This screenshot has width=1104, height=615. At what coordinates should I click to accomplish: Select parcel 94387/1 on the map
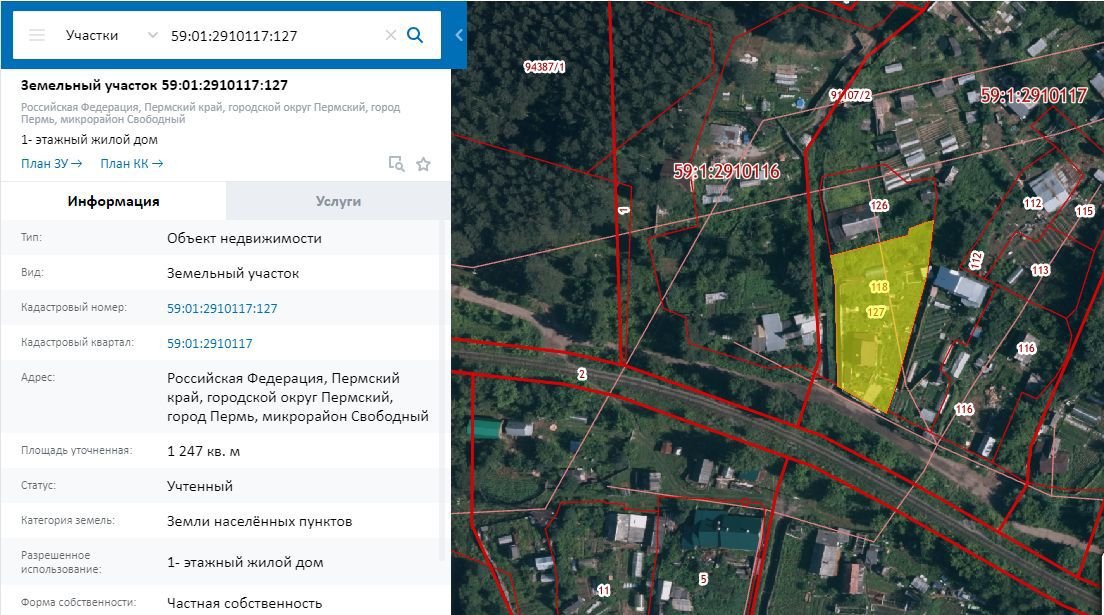[x=544, y=67]
